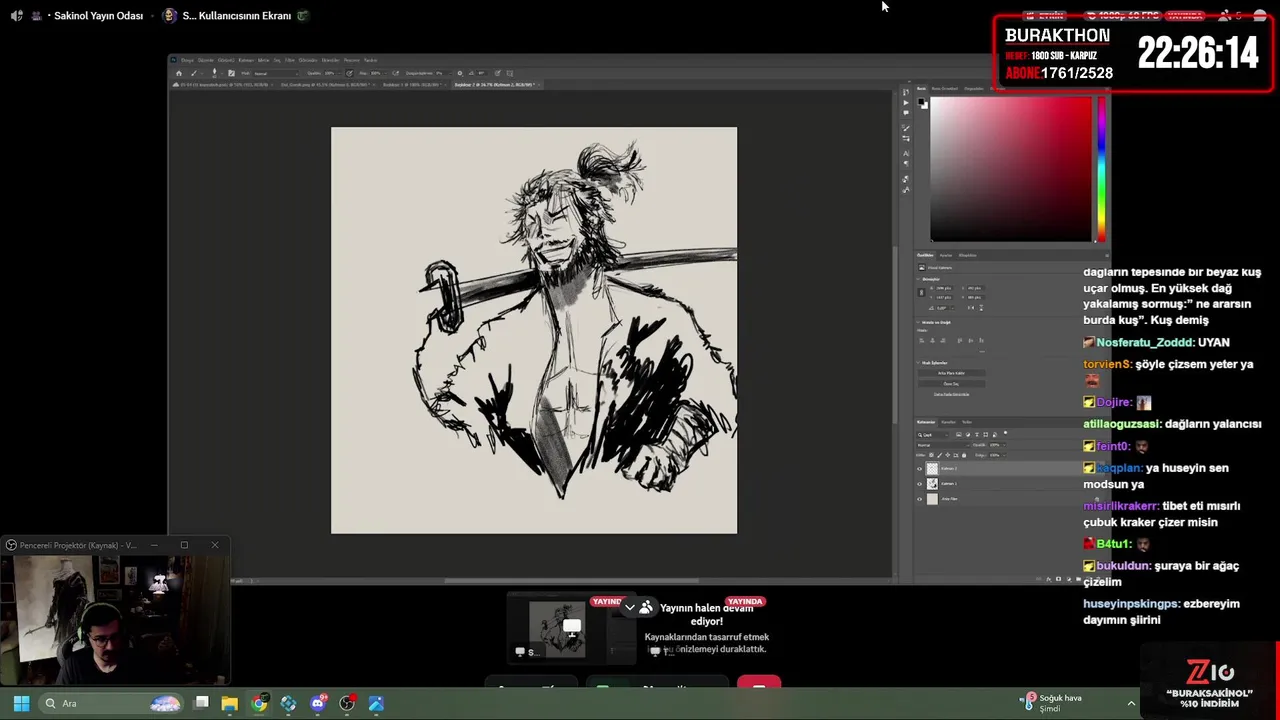Open the Brush tool preset icon
This screenshot has height=720, width=1280.
click(x=194, y=73)
